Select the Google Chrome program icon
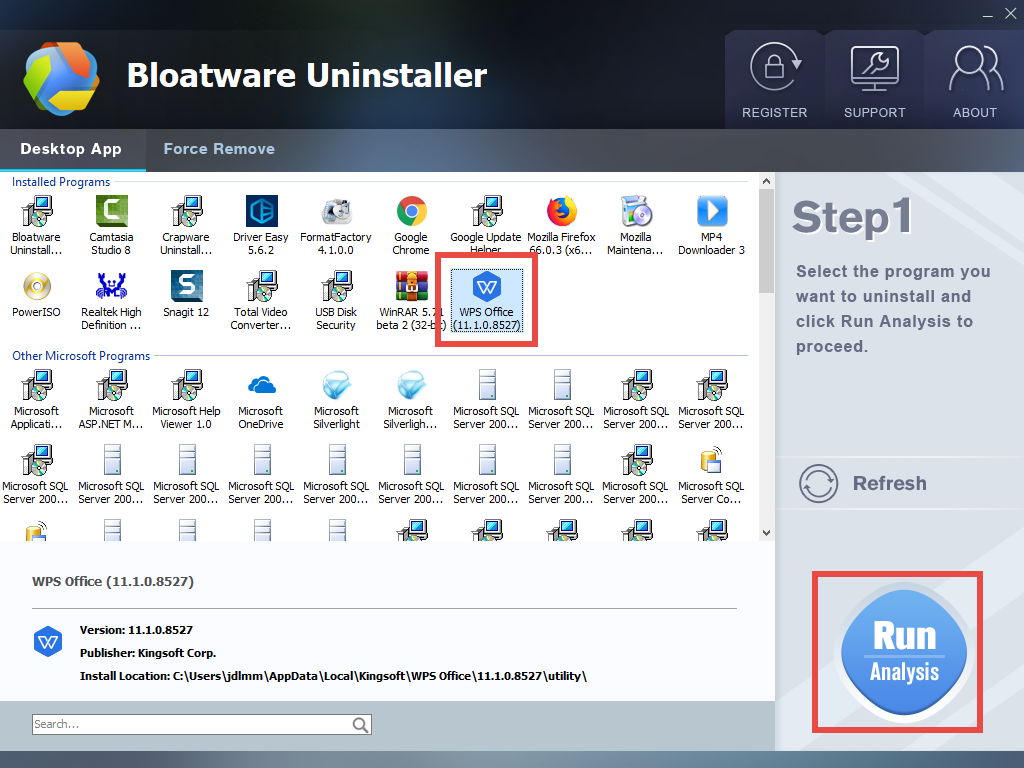This screenshot has width=1024, height=768. click(411, 225)
